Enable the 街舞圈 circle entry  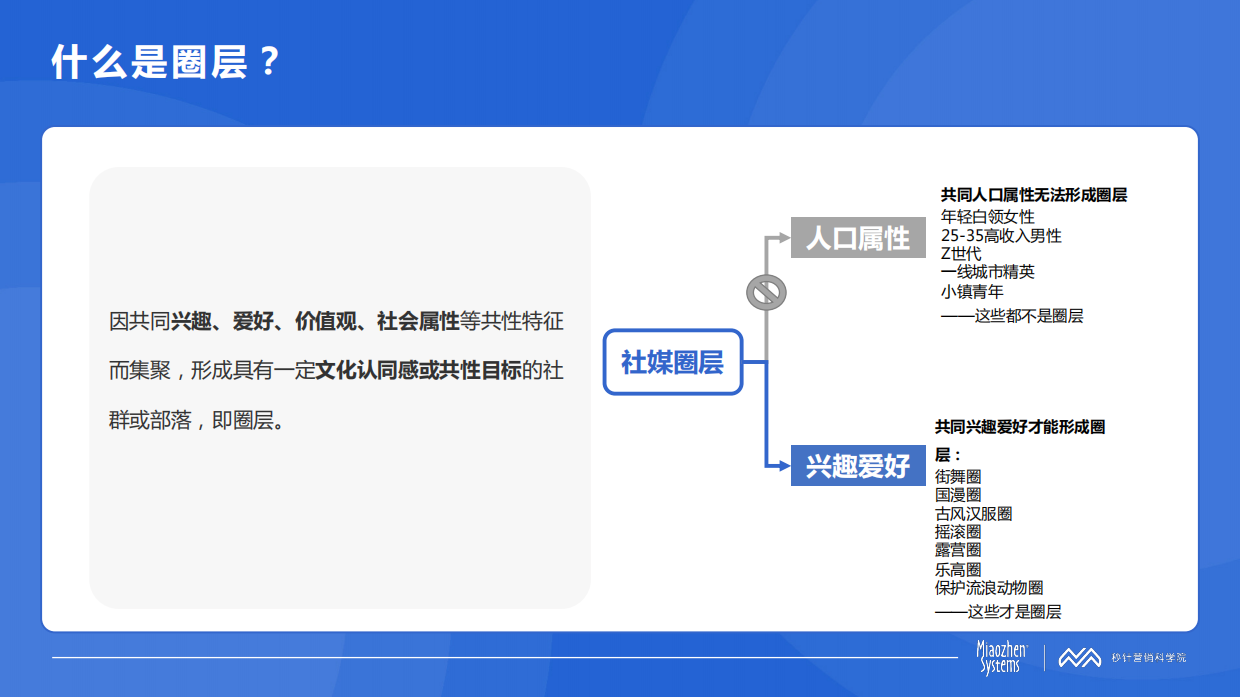click(x=963, y=478)
